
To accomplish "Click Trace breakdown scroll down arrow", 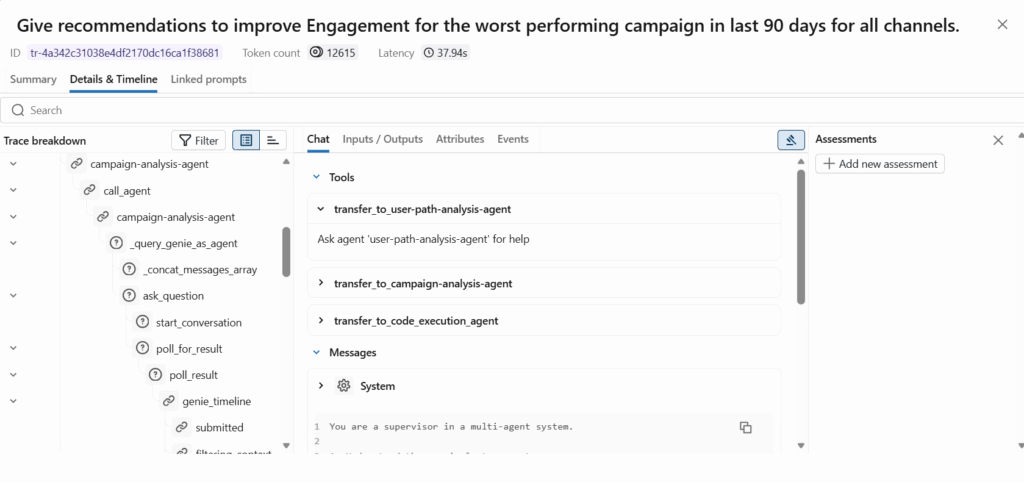I will click(286, 445).
